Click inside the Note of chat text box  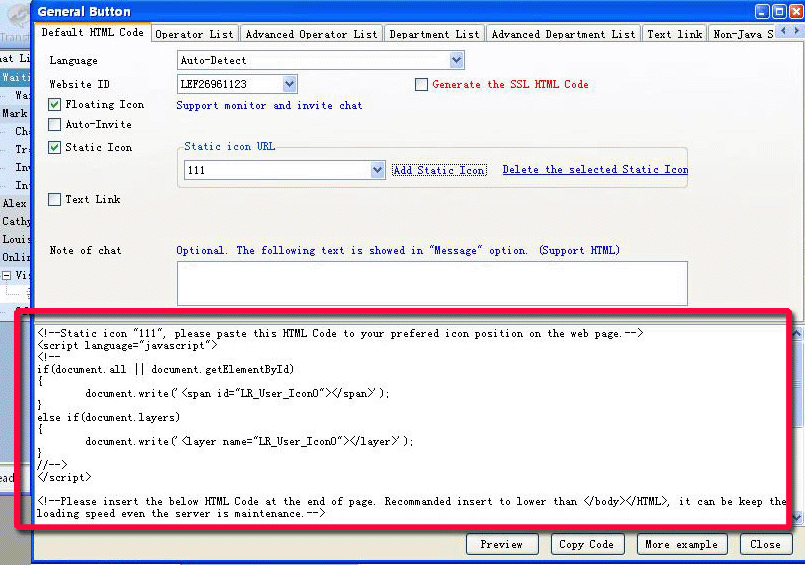[x=432, y=283]
